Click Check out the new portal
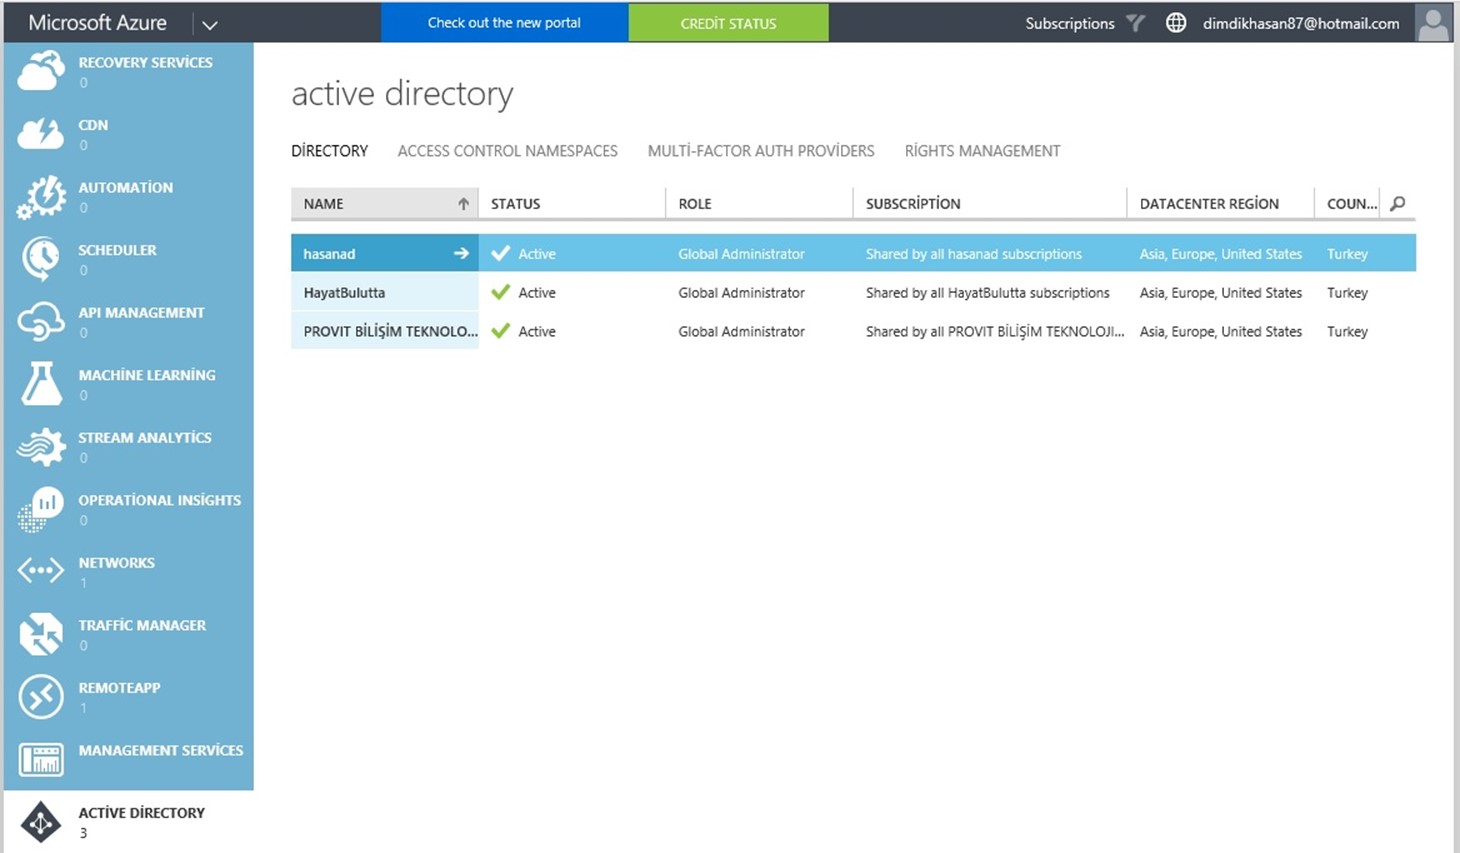The height and width of the screenshot is (853, 1460). coord(504,22)
